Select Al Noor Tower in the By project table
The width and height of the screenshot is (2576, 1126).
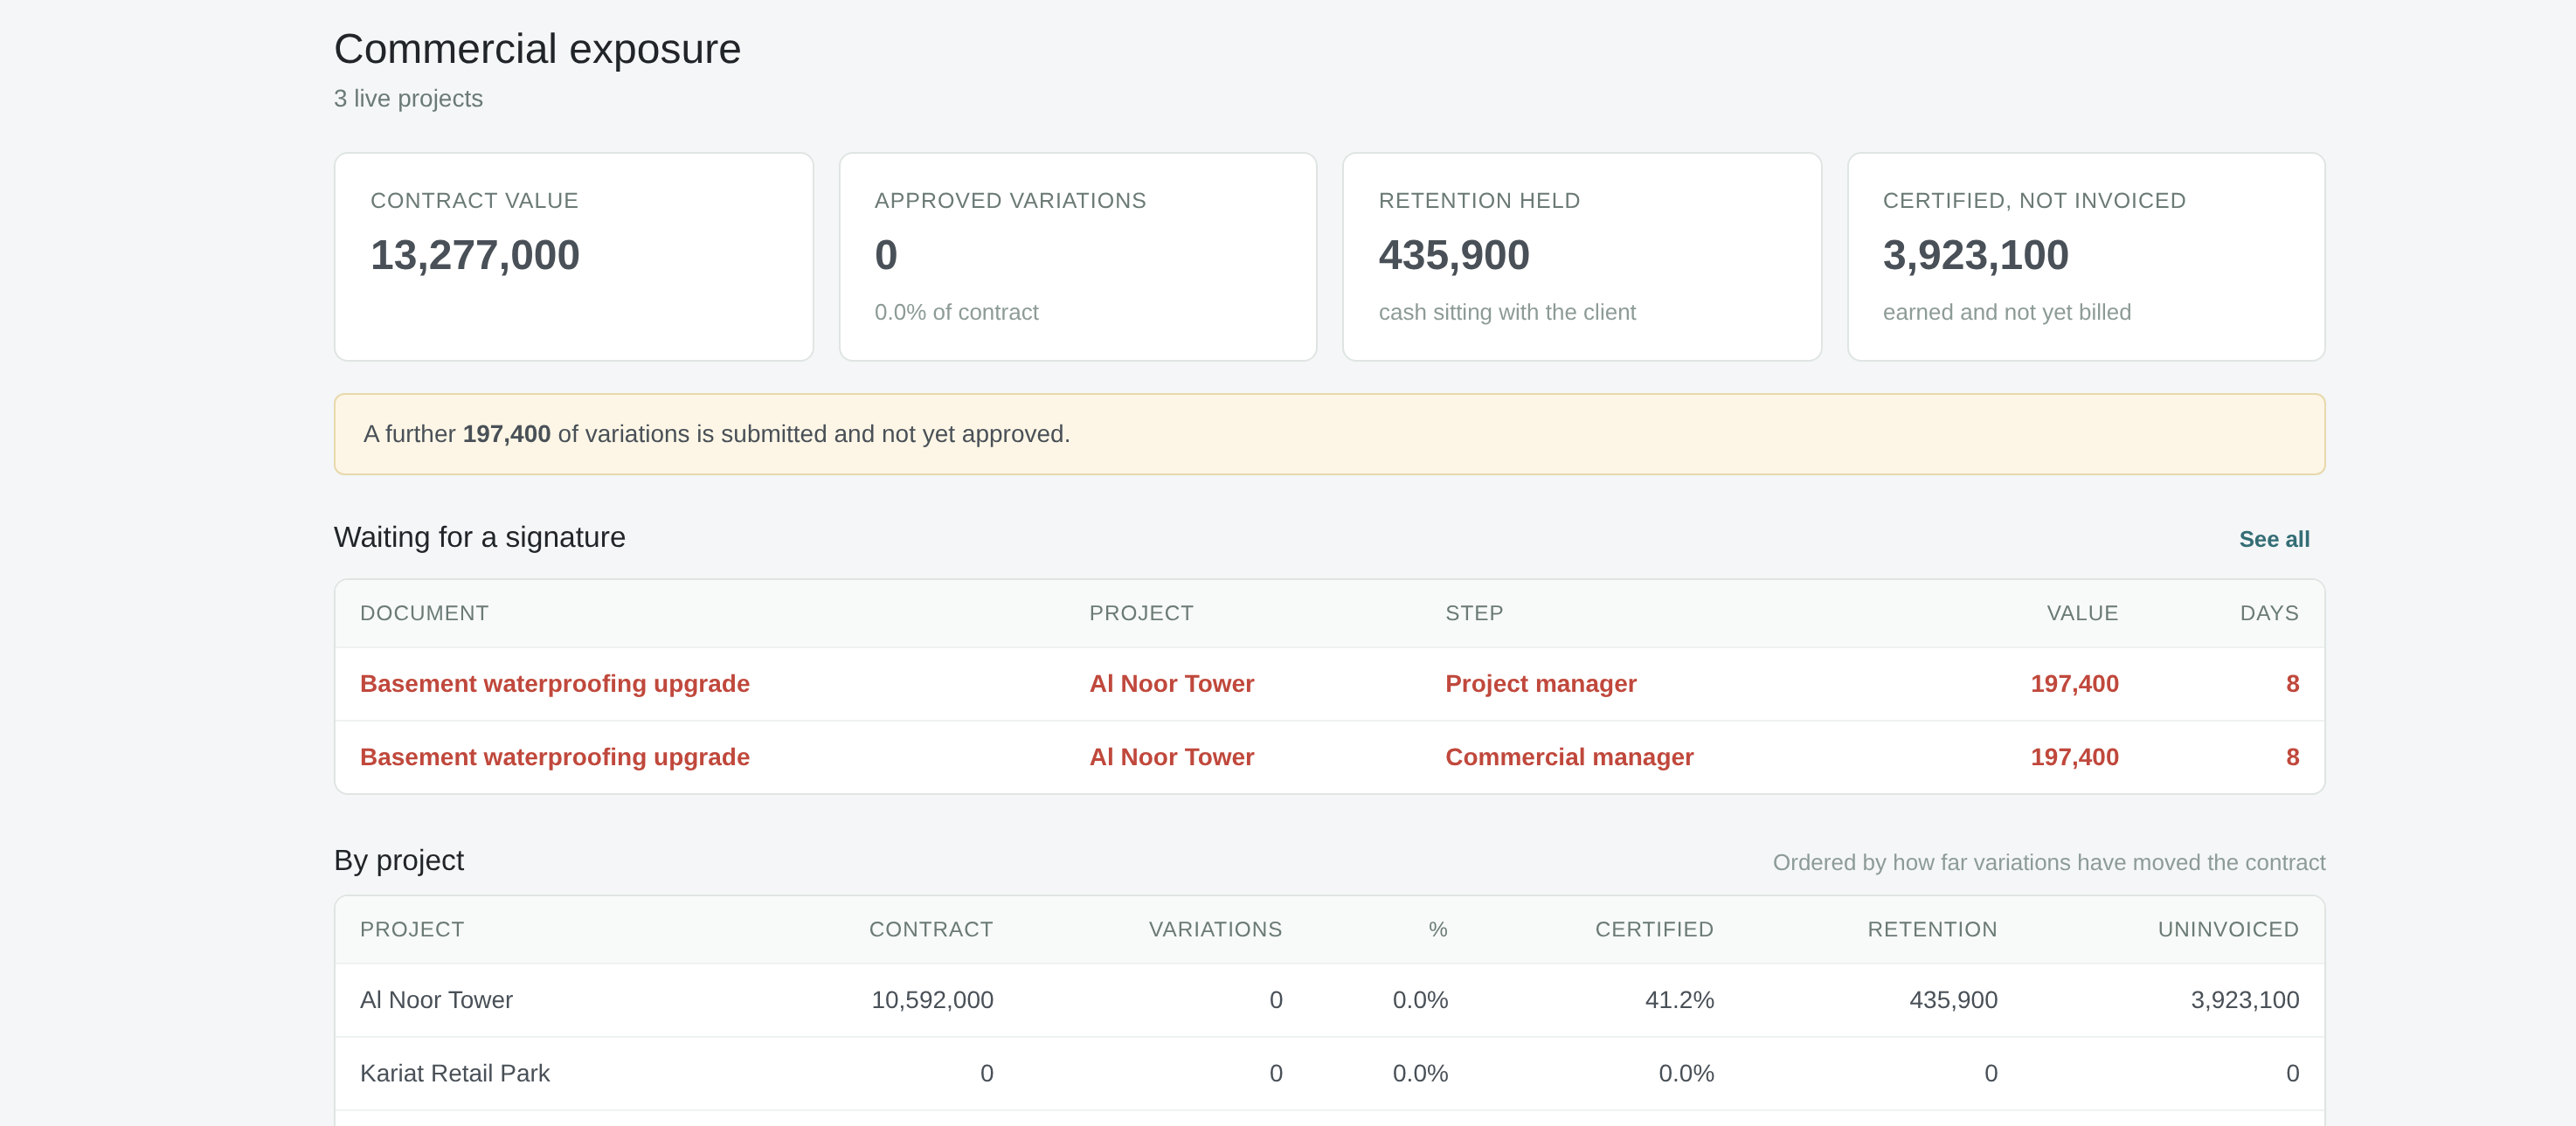click(436, 1000)
